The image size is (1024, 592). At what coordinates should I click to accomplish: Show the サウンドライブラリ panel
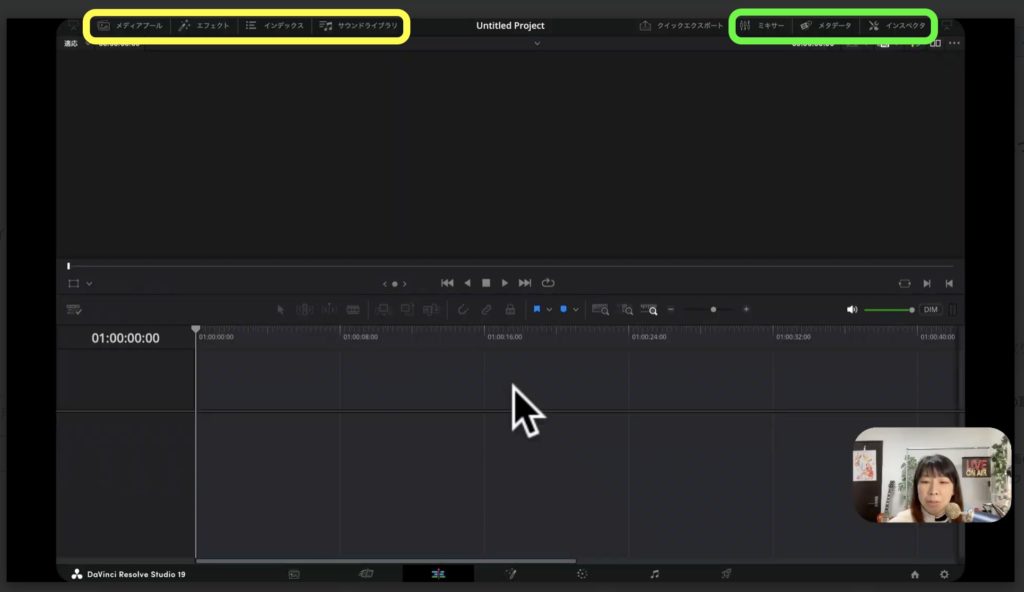tap(358, 25)
